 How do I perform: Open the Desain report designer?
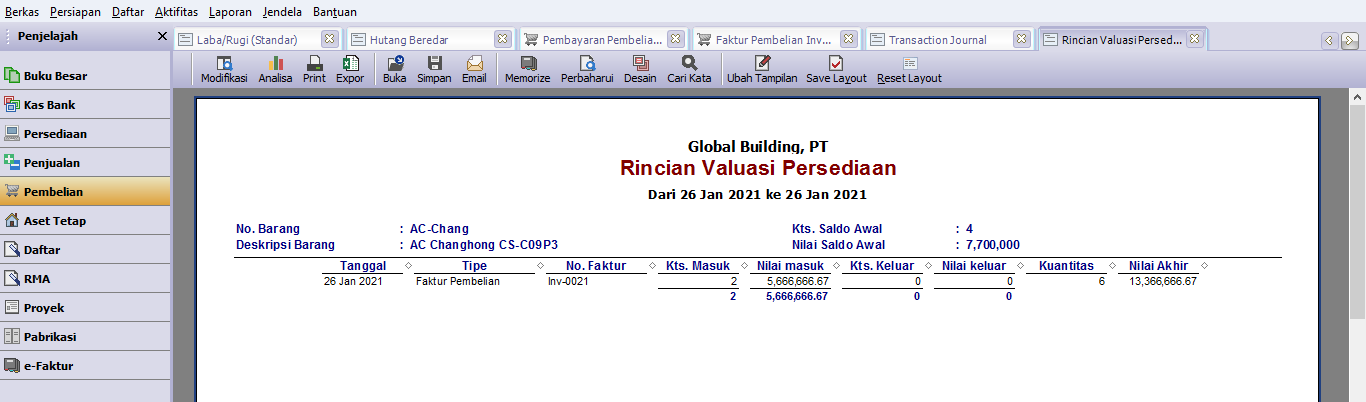click(x=640, y=70)
